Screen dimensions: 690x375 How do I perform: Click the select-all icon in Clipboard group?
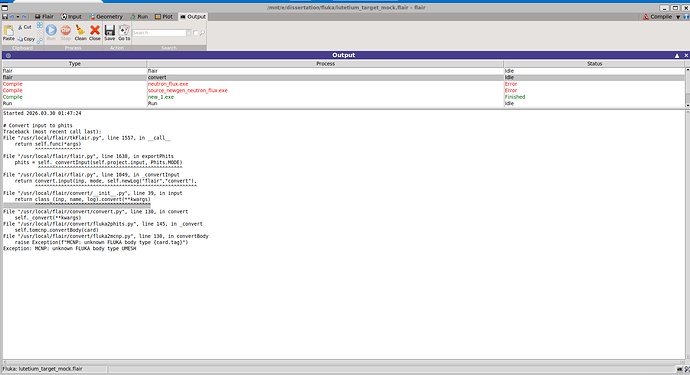[40, 26]
